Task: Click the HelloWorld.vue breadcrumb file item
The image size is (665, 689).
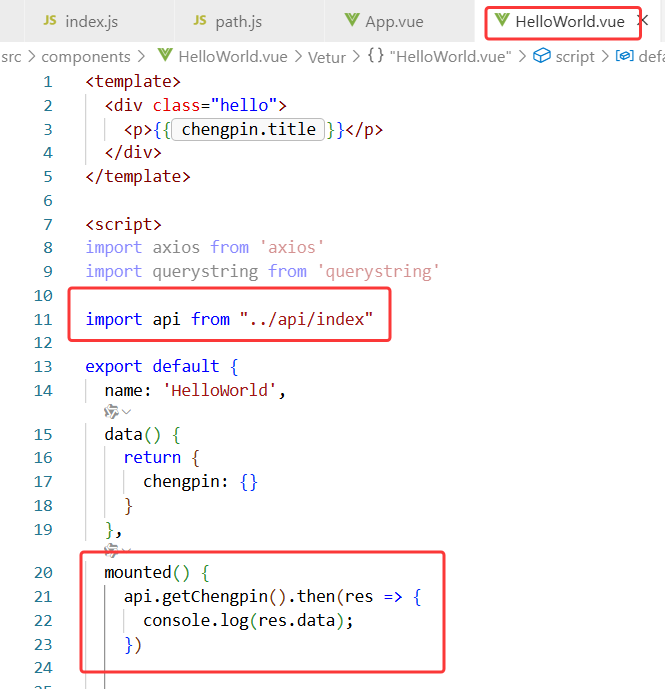Action: coord(233,57)
